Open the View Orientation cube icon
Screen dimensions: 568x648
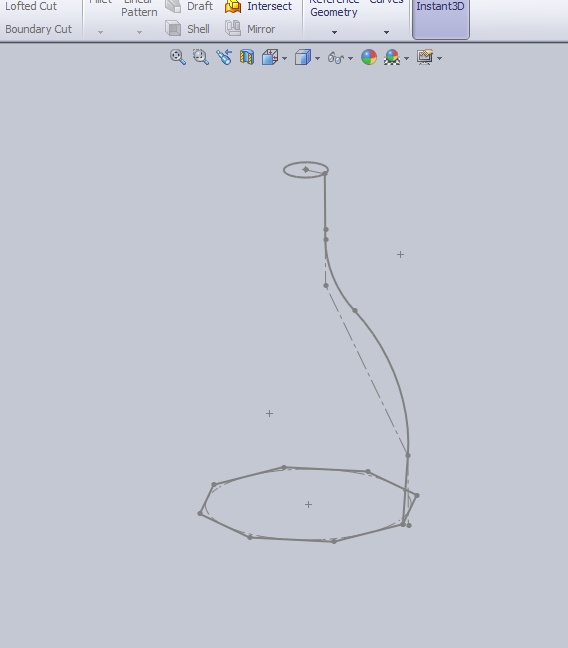click(x=270, y=57)
